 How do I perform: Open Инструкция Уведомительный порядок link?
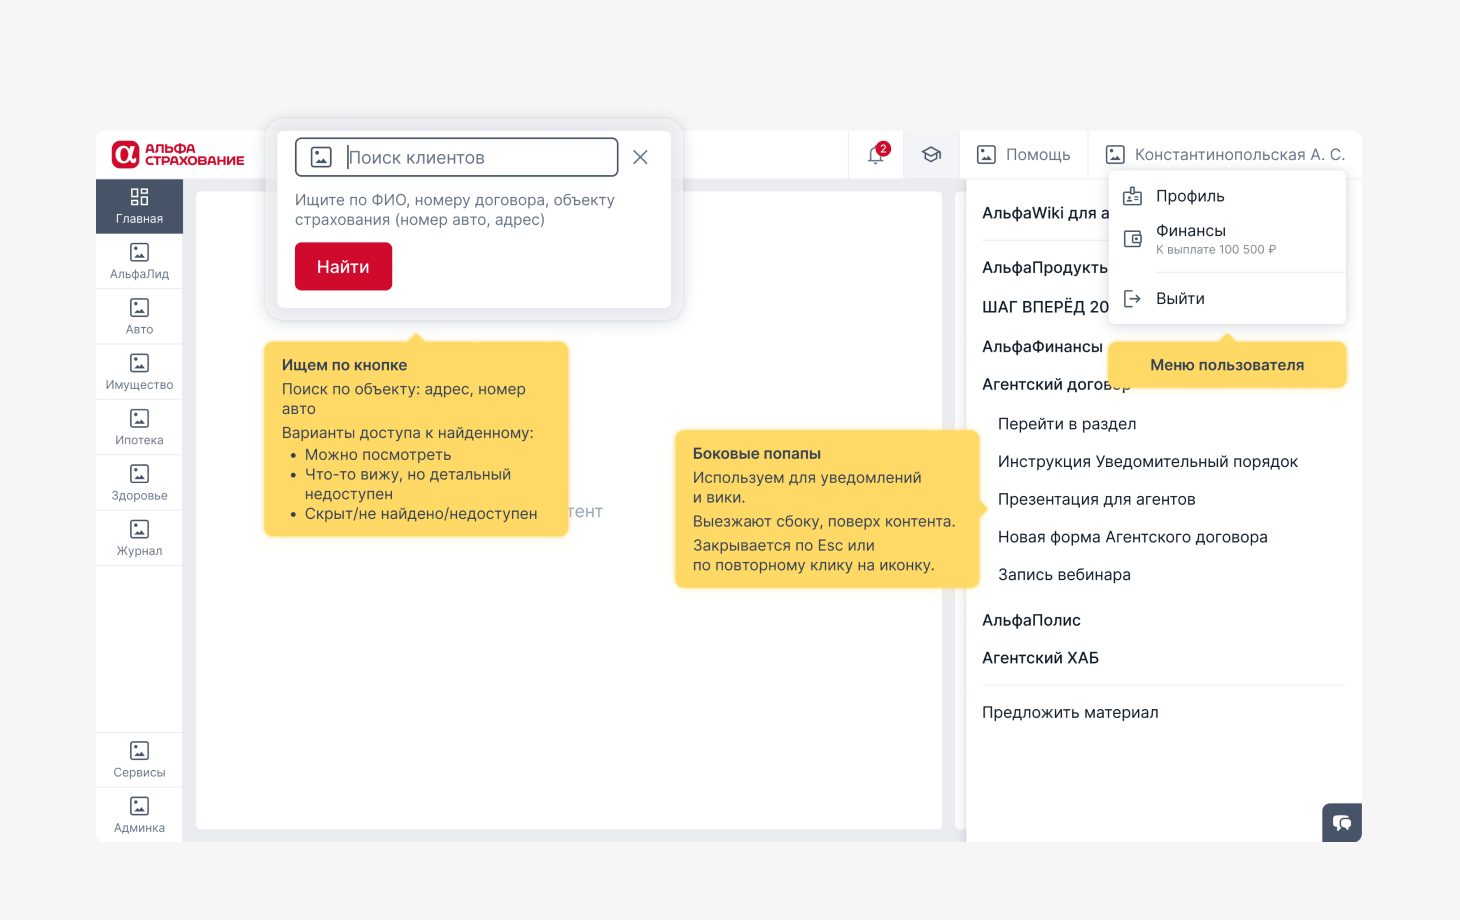[x=1148, y=461]
